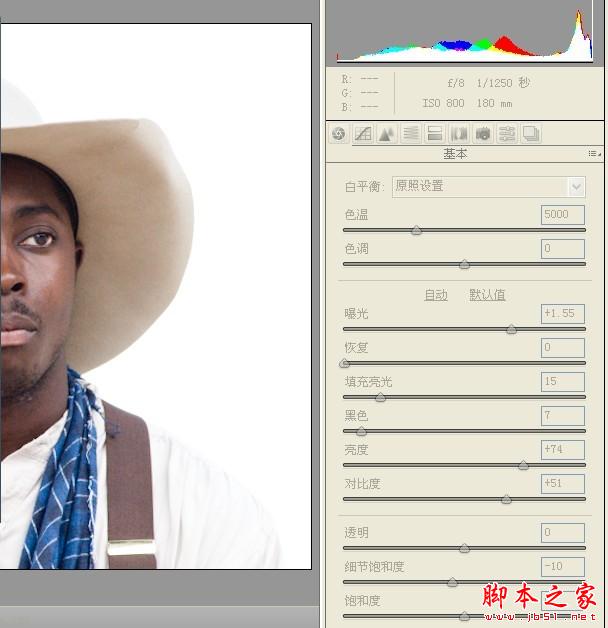Click the 透明 value field
The image size is (608, 628).
click(x=562, y=533)
